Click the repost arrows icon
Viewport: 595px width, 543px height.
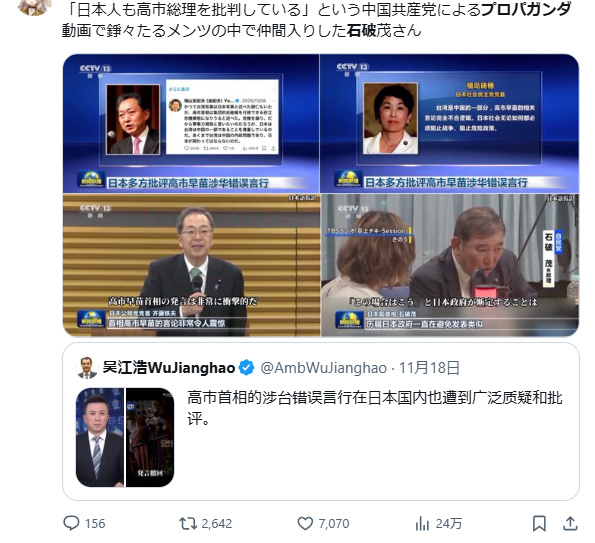(188, 524)
